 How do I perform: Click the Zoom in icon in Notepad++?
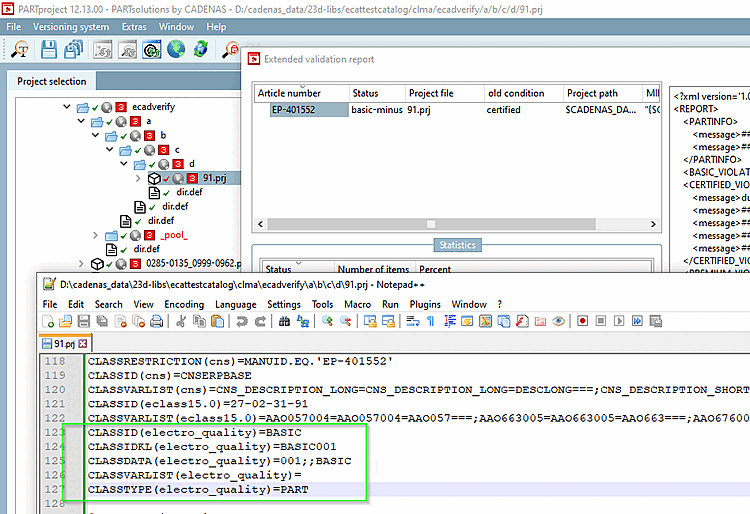pyautogui.click(x=327, y=321)
